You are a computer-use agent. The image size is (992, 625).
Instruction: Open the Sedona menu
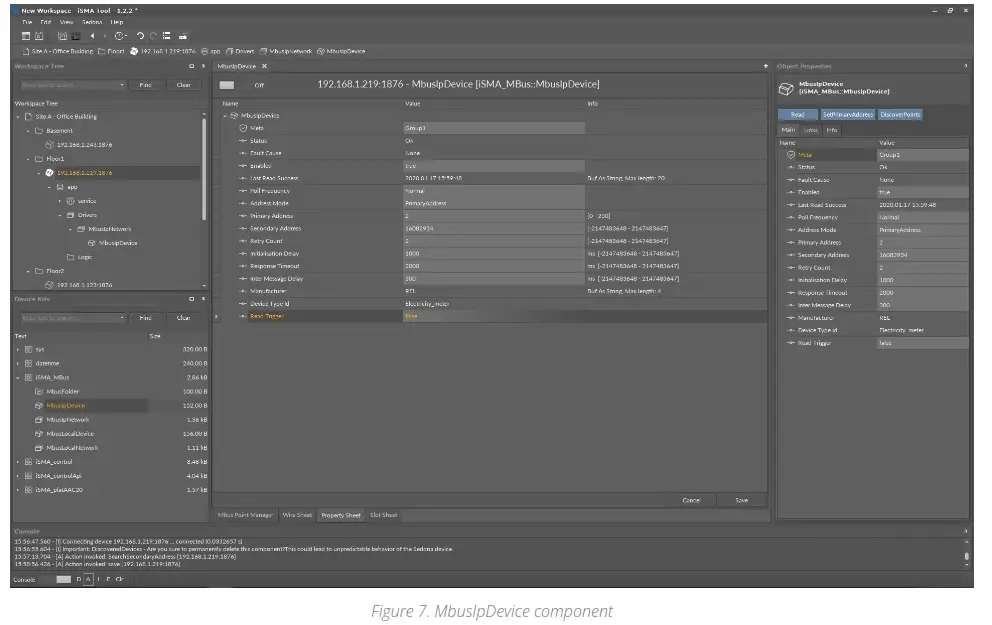tap(91, 21)
